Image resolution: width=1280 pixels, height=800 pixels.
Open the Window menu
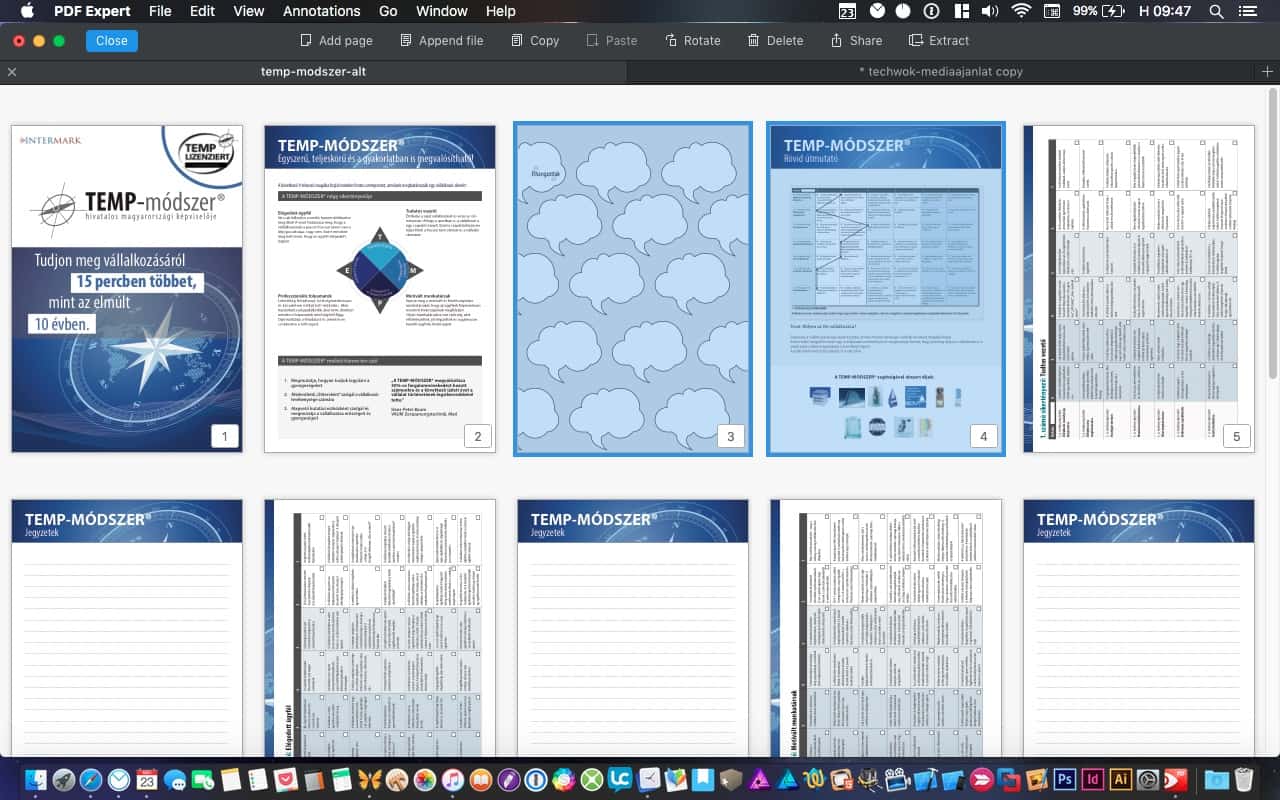click(441, 11)
